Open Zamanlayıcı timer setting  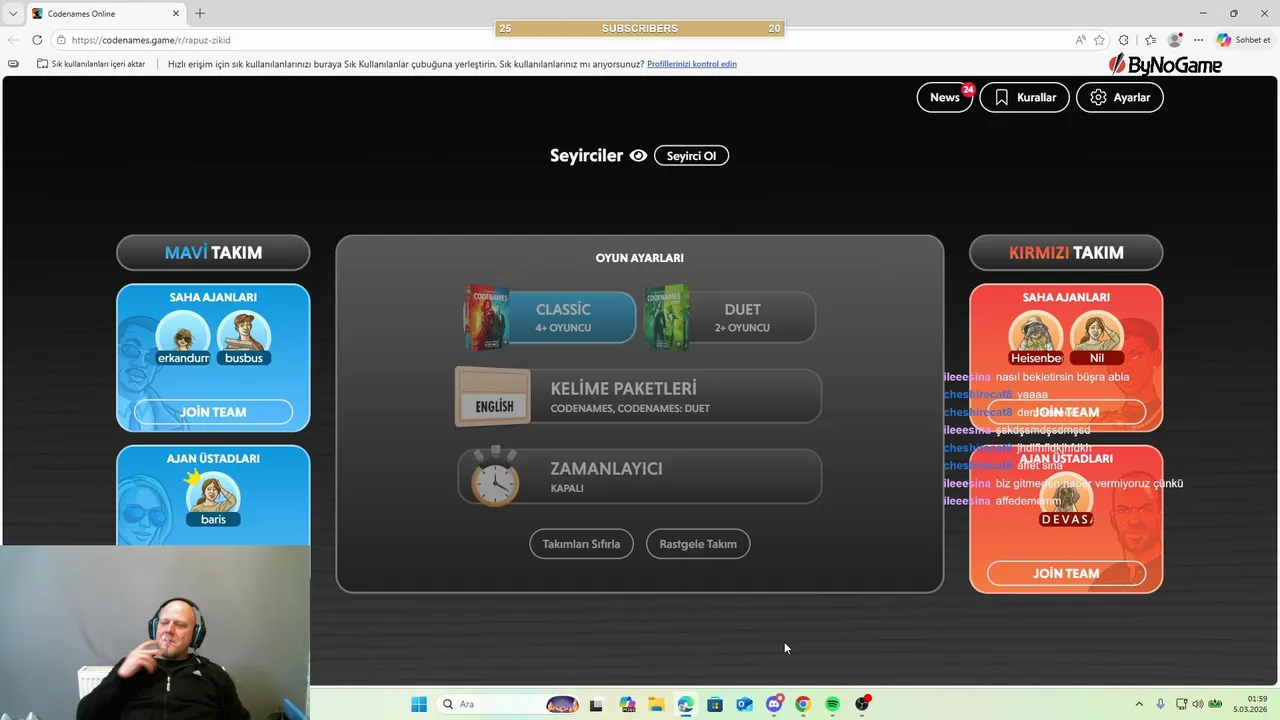[x=639, y=476]
